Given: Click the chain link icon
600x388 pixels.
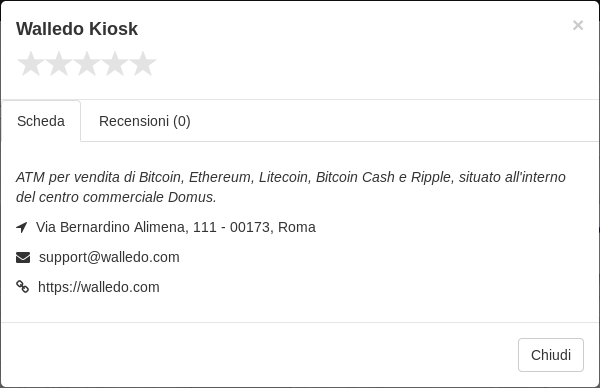Looking at the screenshot, I should coord(23,287).
